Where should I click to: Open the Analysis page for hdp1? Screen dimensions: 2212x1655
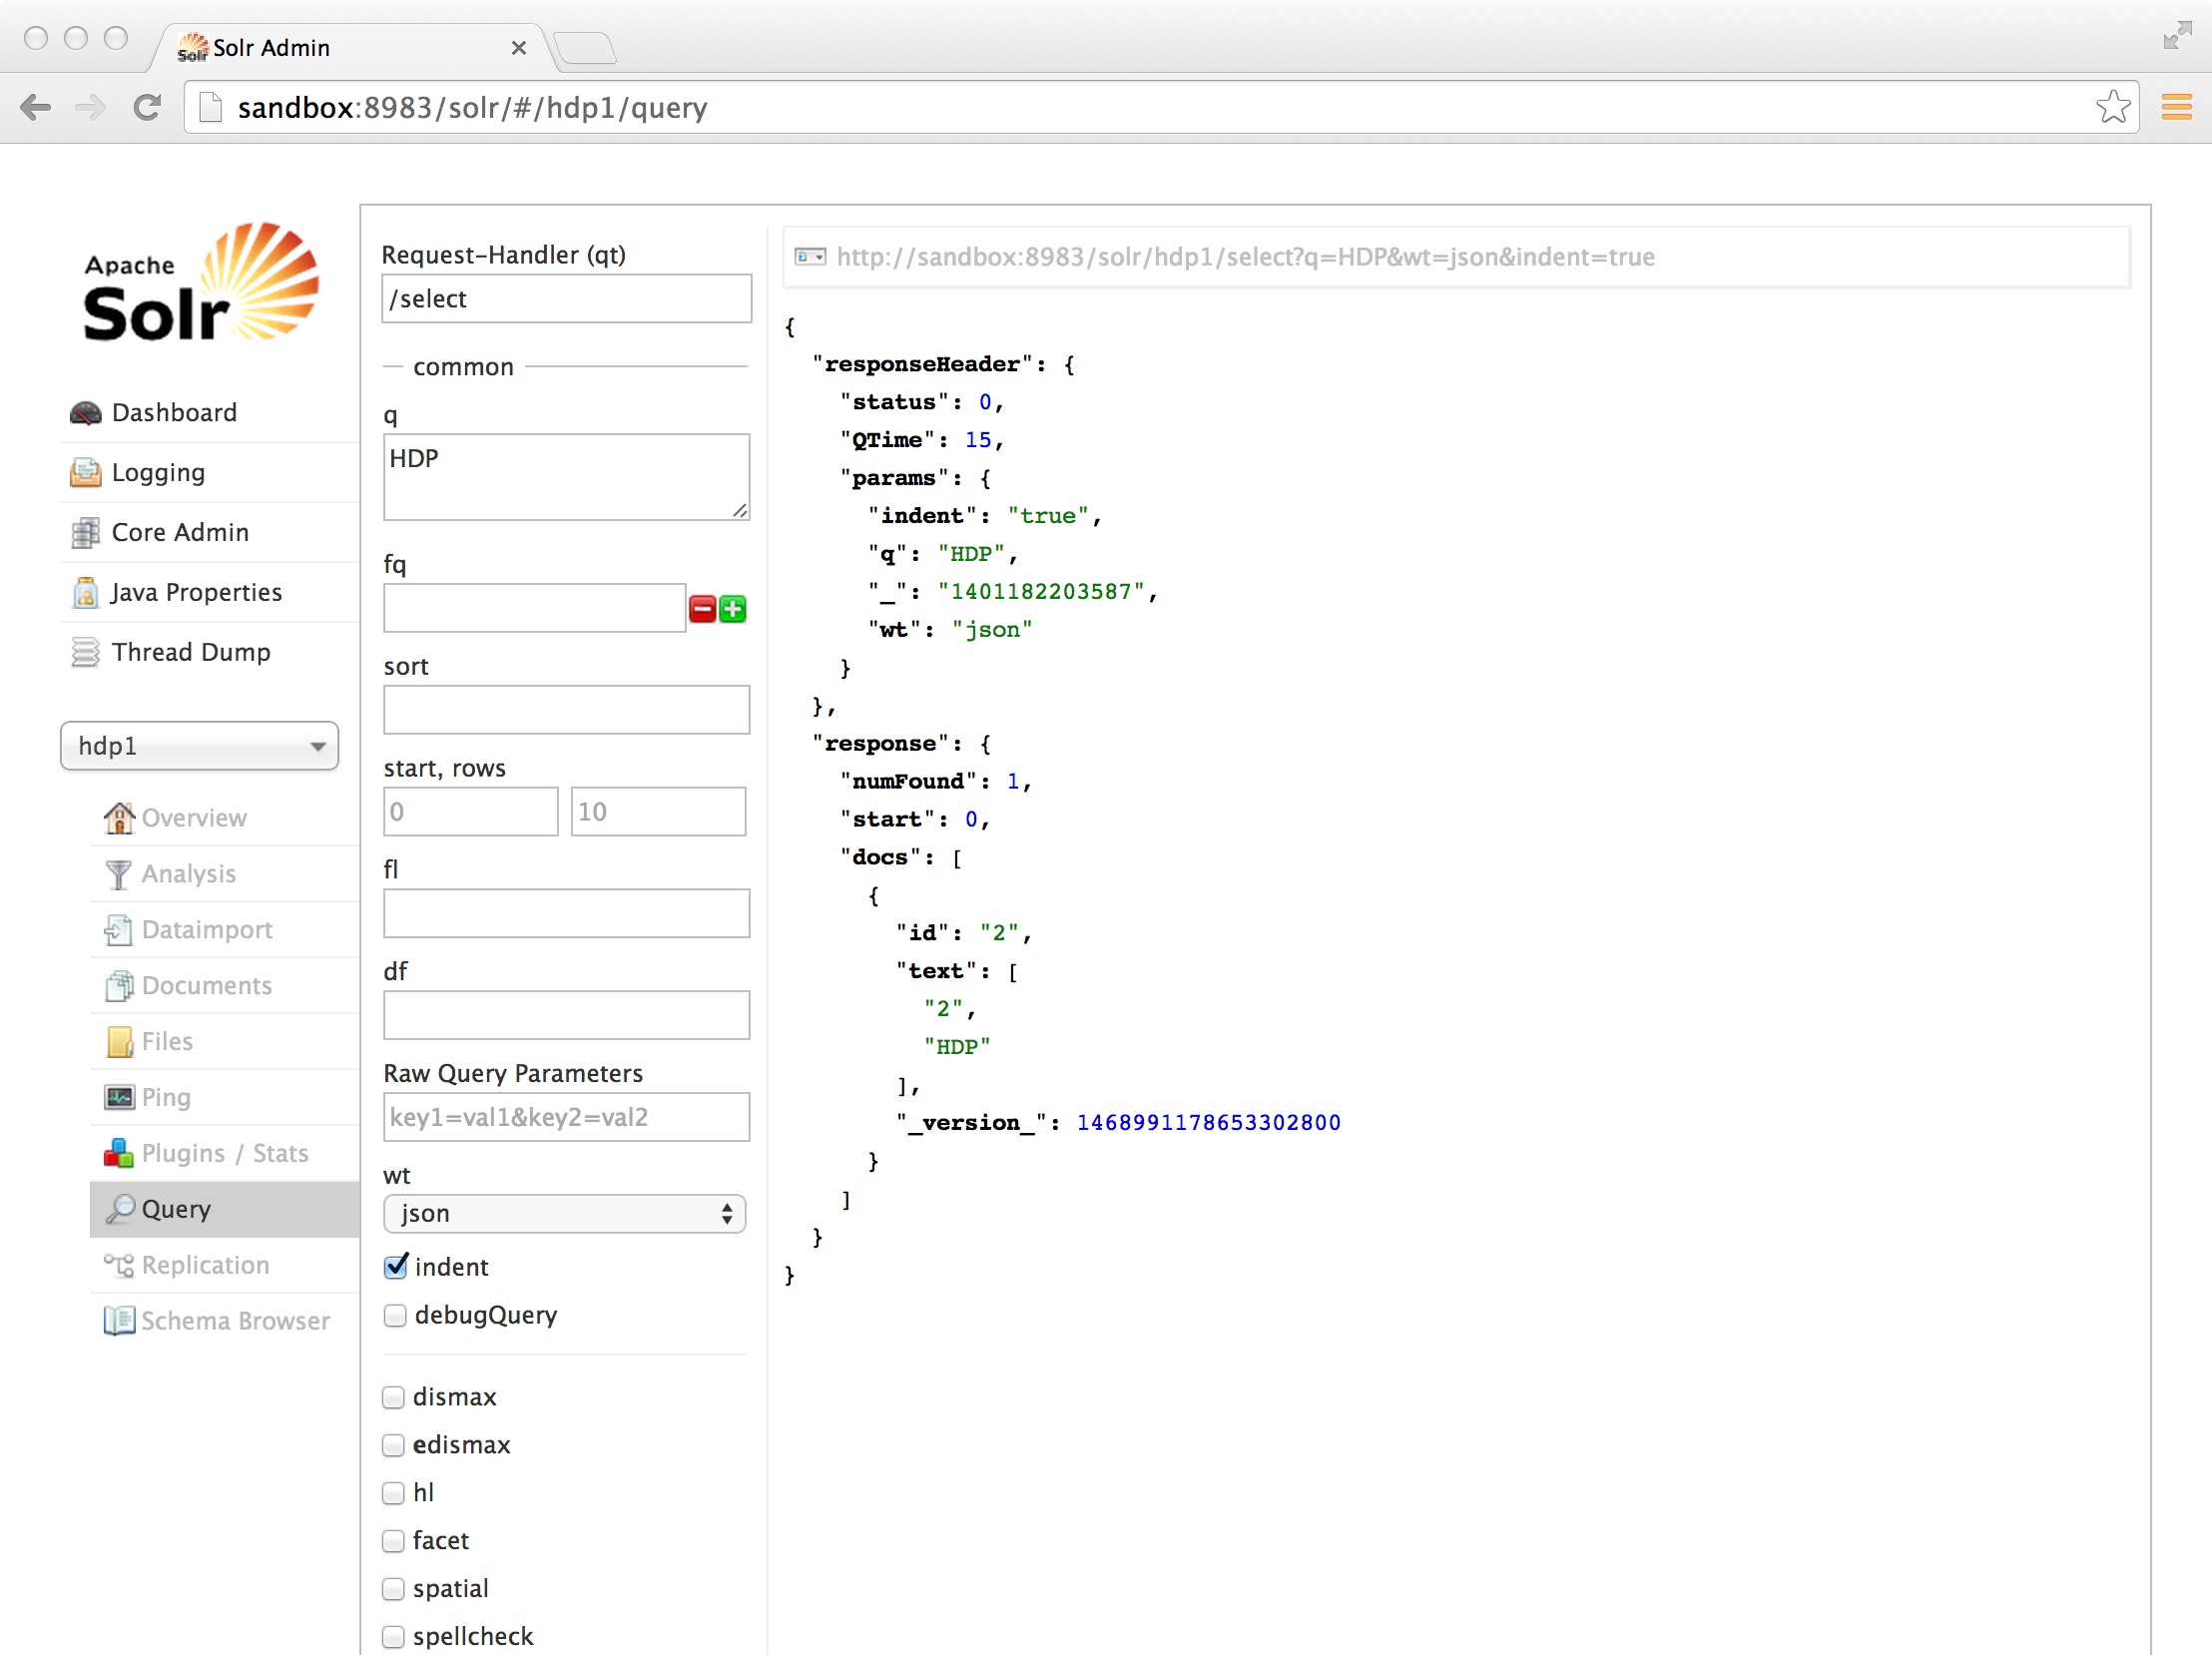pyautogui.click(x=188, y=874)
